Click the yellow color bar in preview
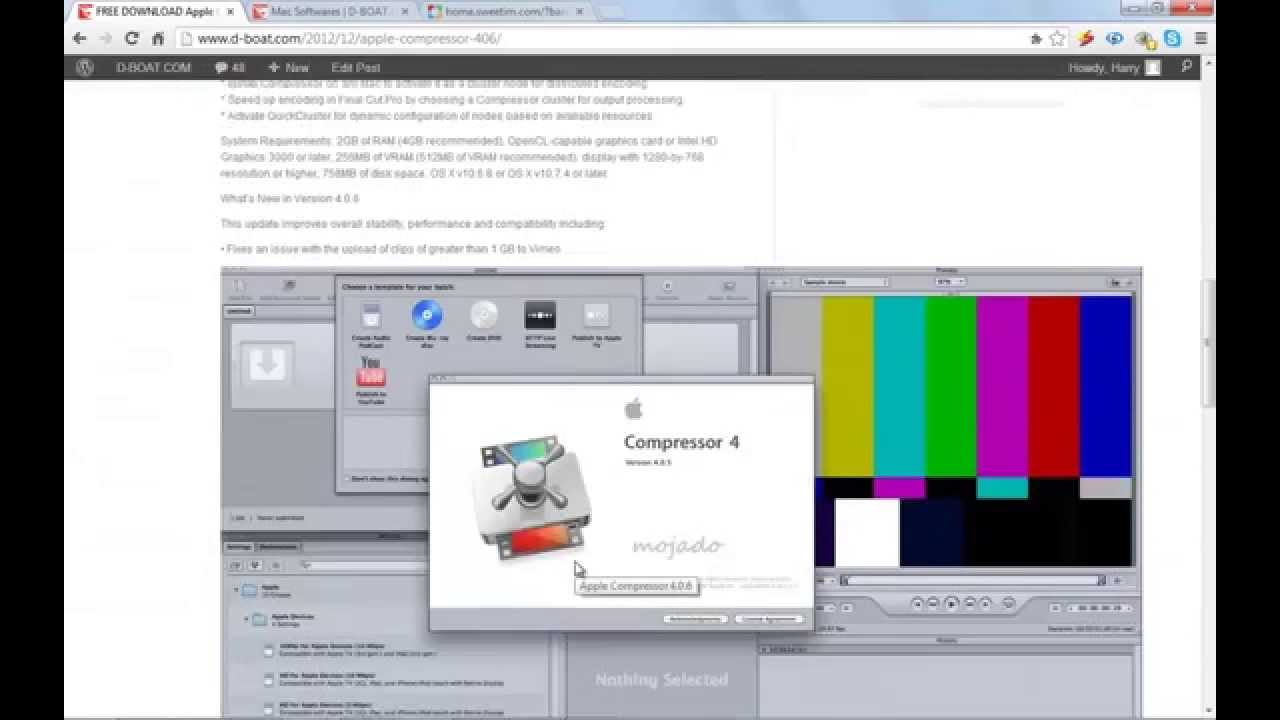Screen dimensions: 1280x720 pos(848,386)
